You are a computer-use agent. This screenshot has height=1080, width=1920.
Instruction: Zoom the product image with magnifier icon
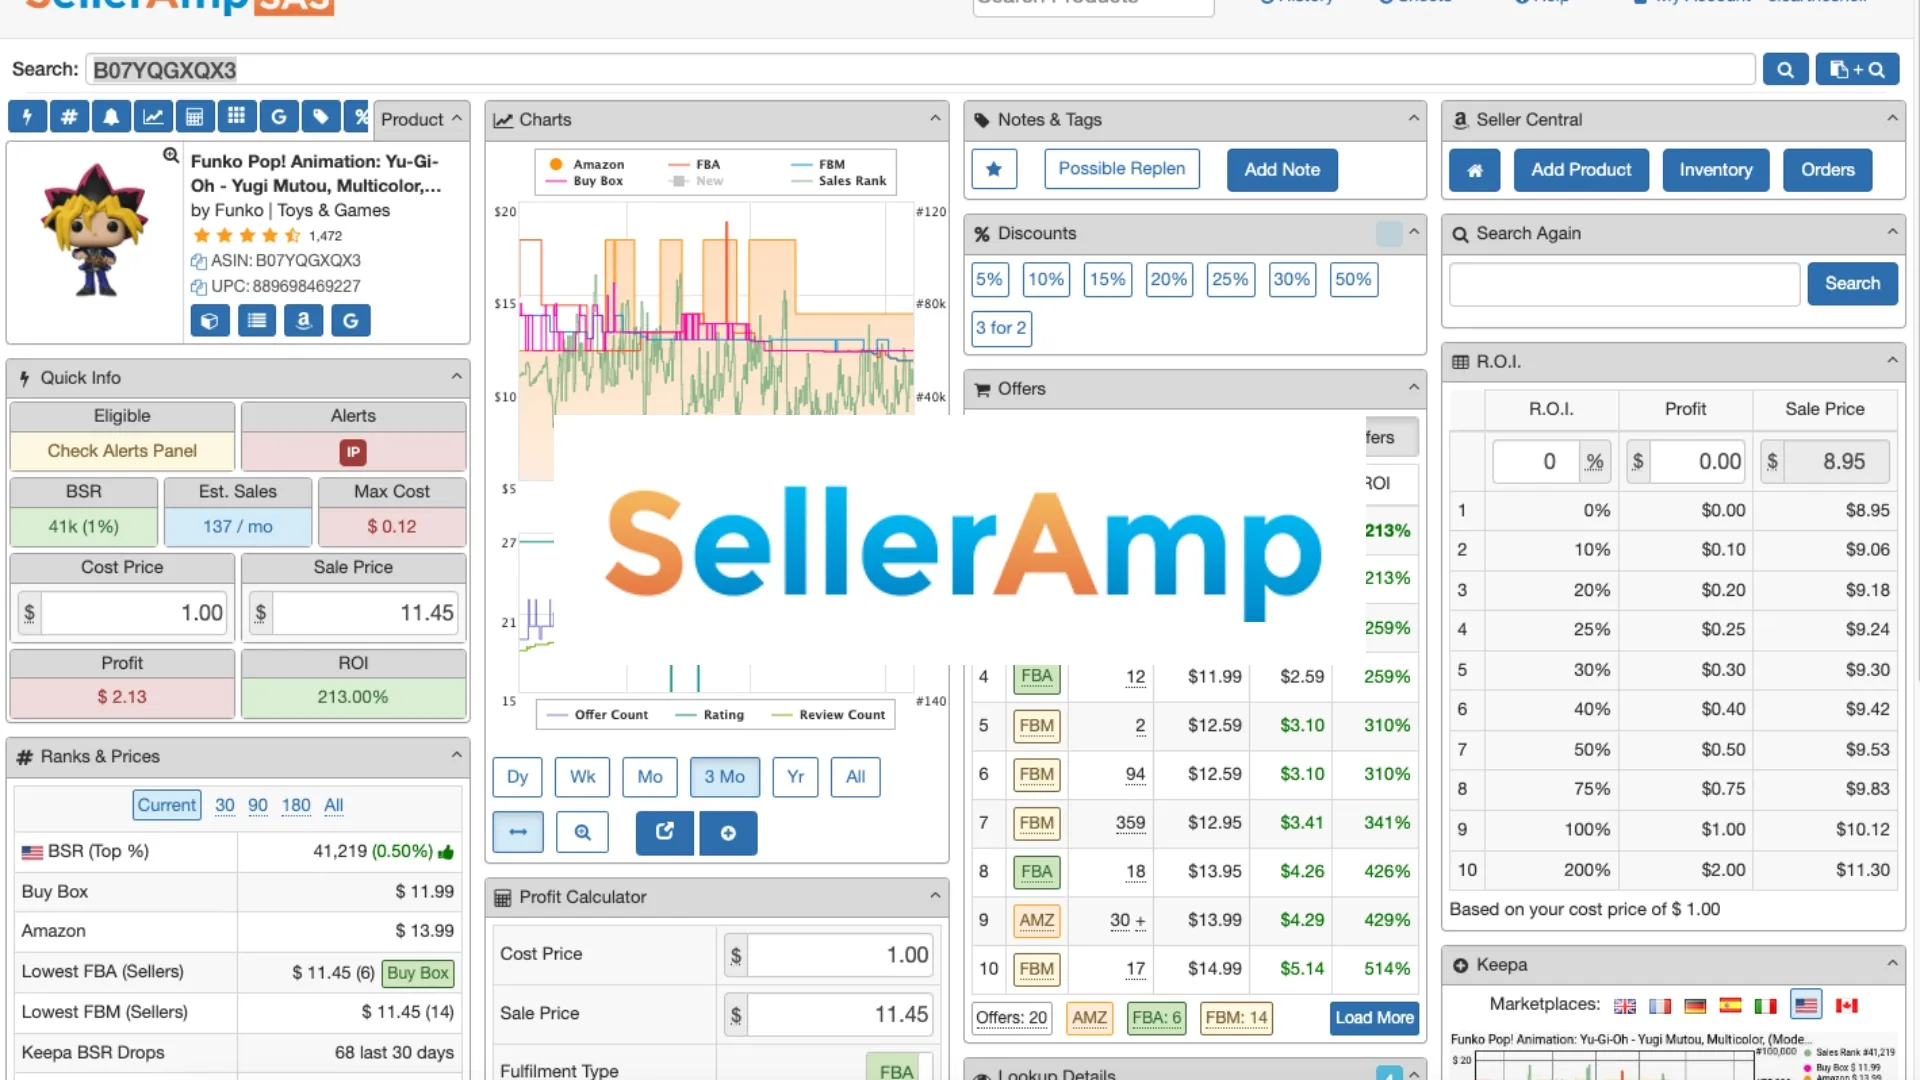pos(171,155)
